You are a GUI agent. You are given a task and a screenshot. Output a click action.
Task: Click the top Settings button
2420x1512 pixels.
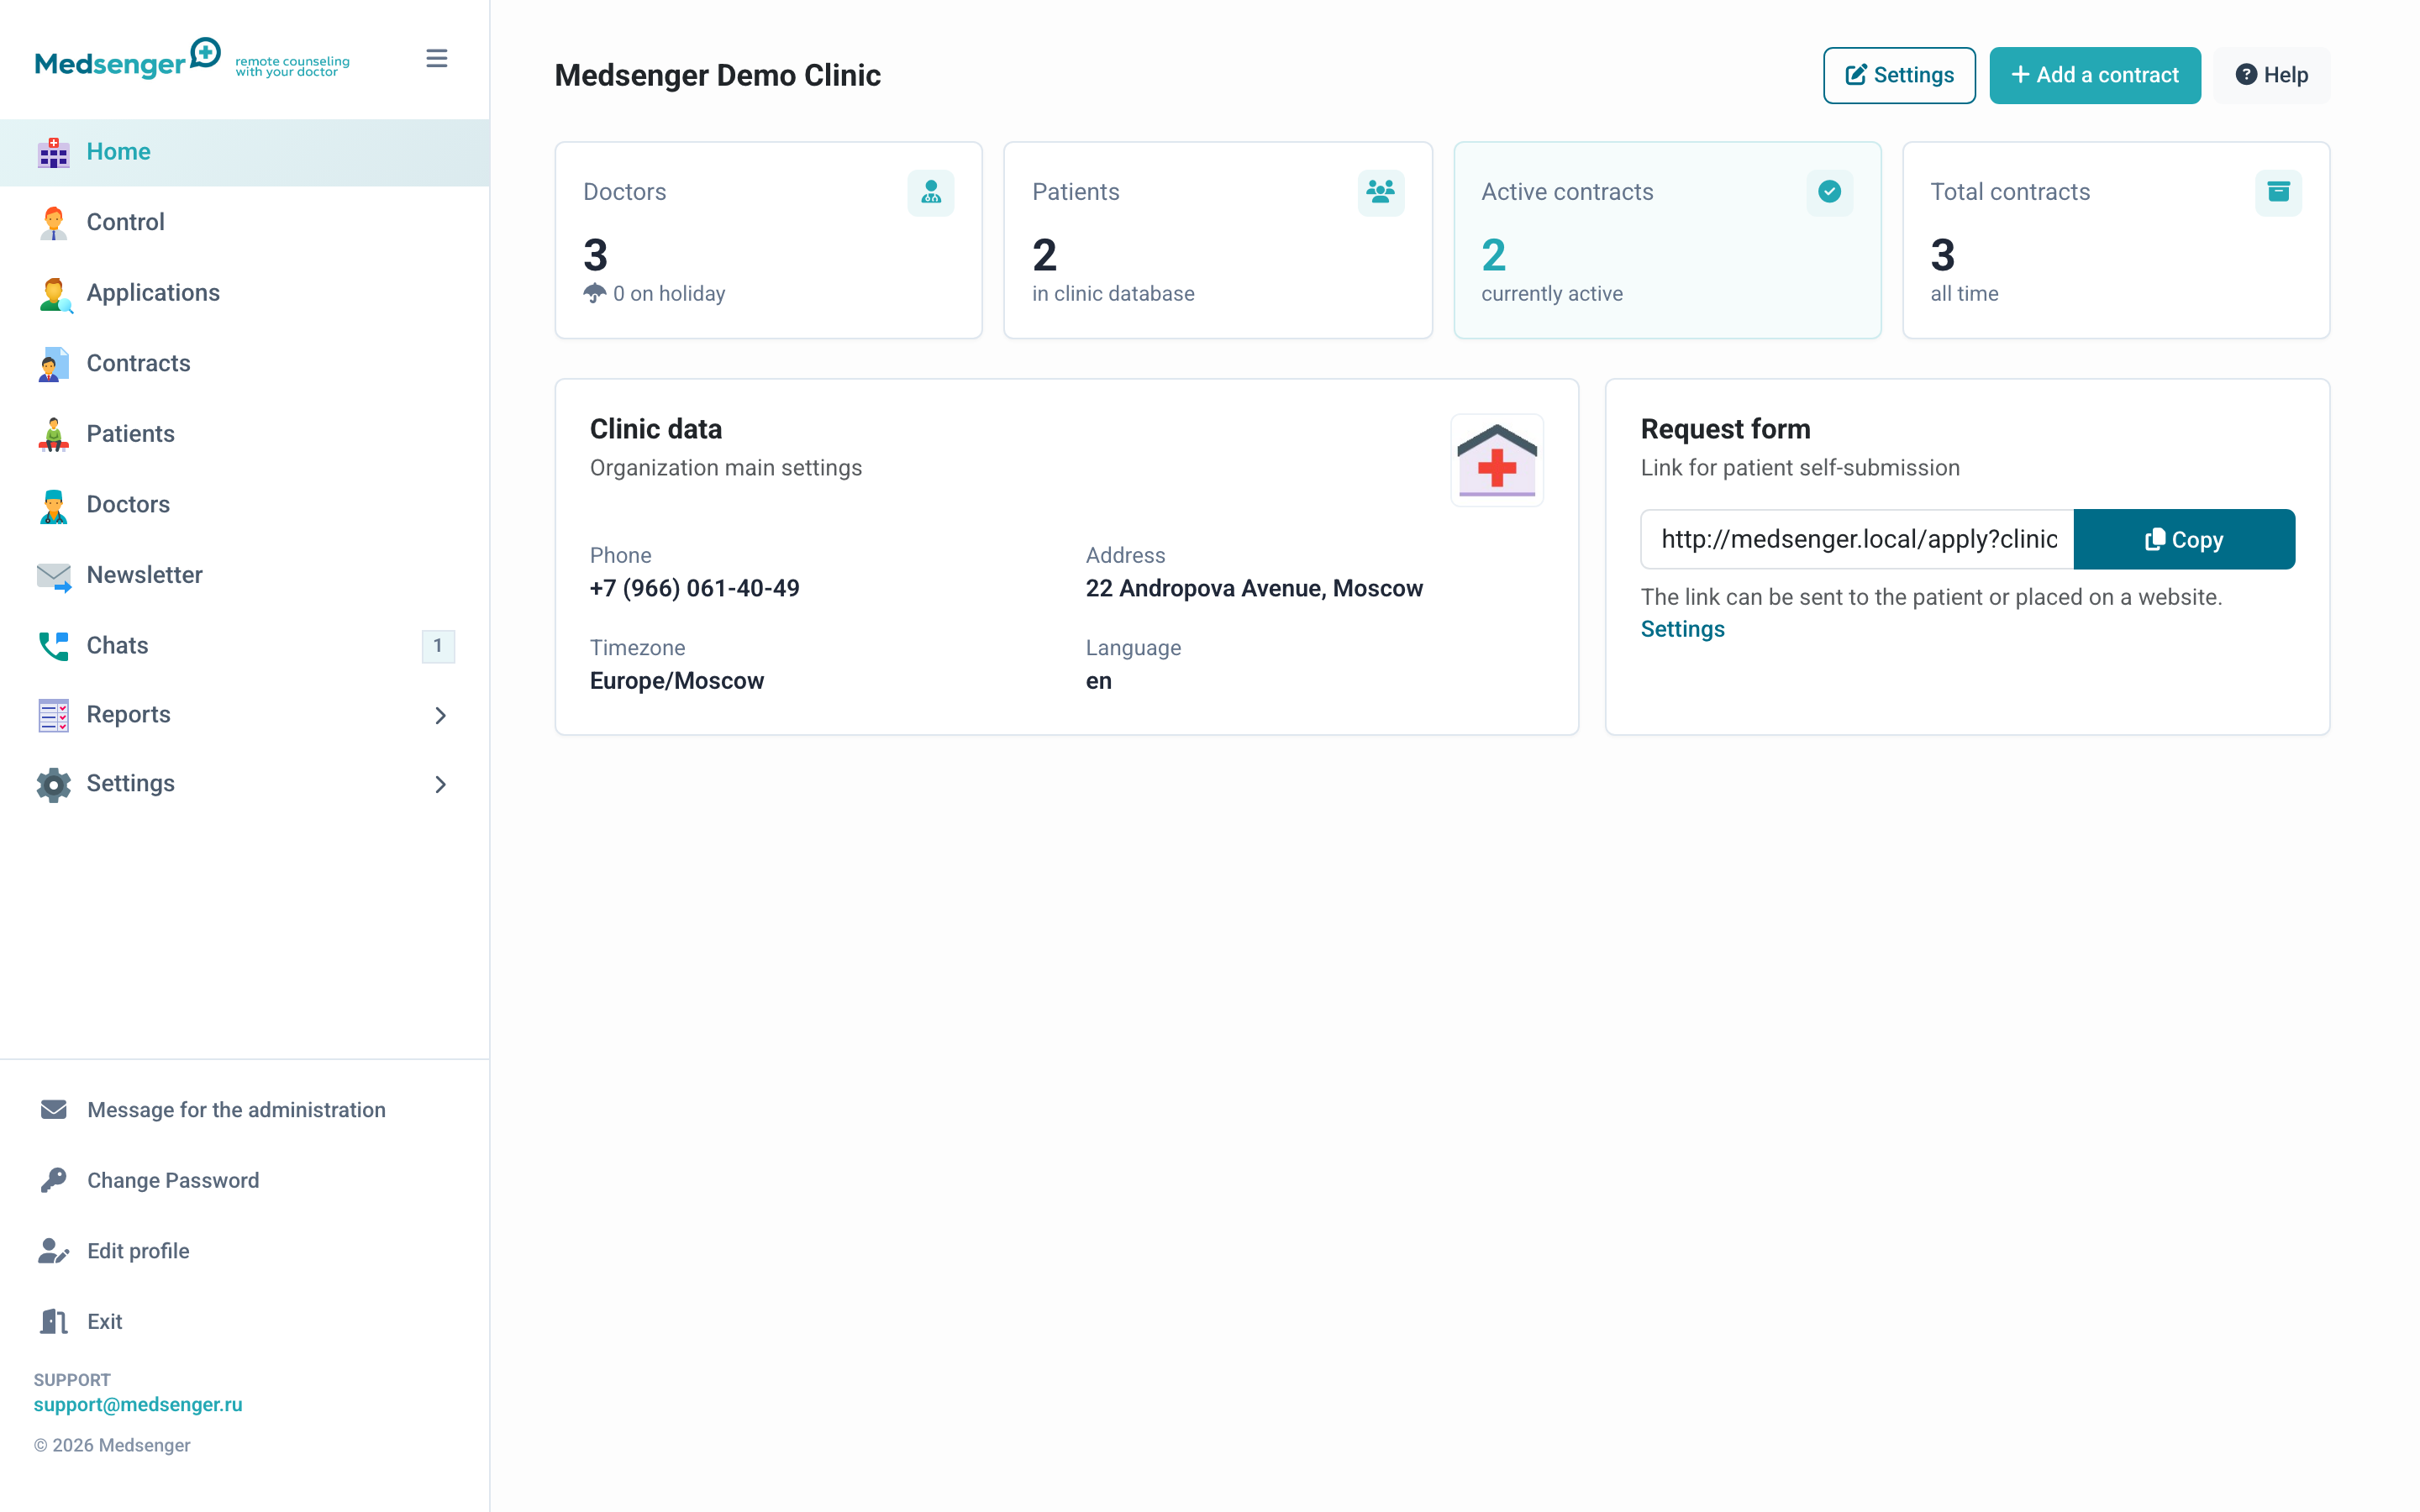pyautogui.click(x=1898, y=75)
